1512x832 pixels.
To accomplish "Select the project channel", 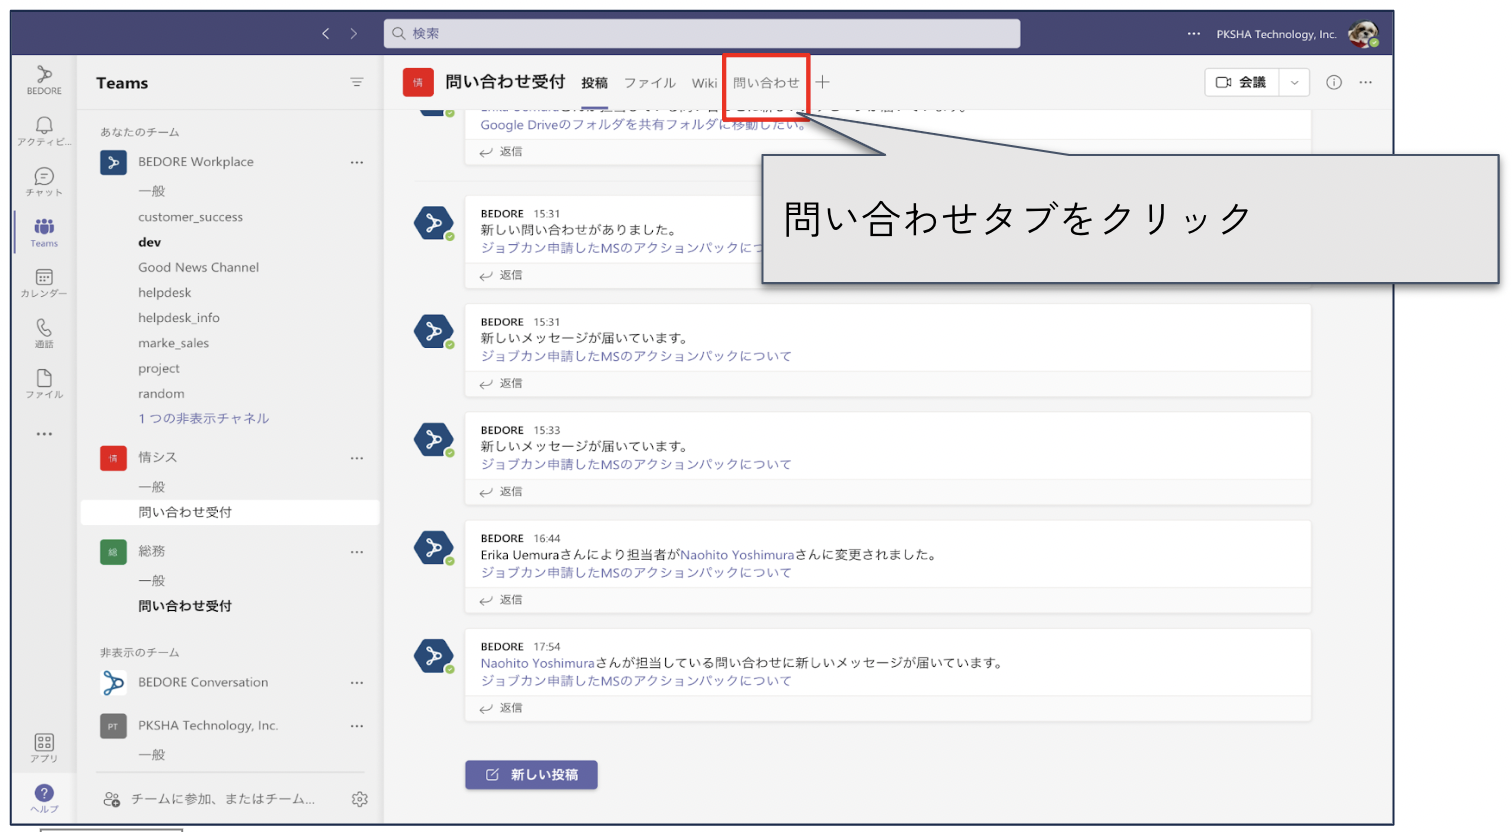I will pyautogui.click(x=159, y=368).
